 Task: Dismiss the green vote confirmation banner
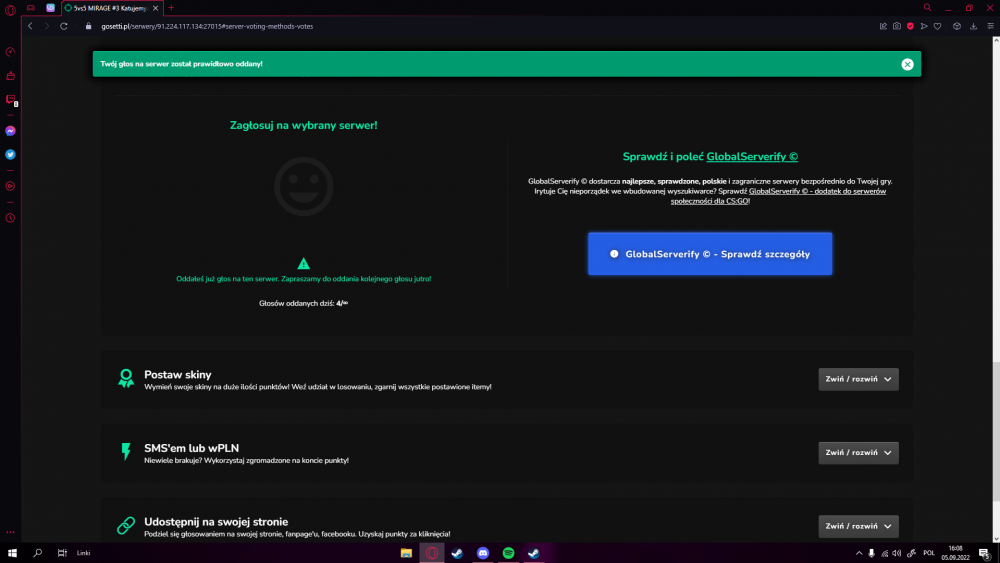(907, 64)
